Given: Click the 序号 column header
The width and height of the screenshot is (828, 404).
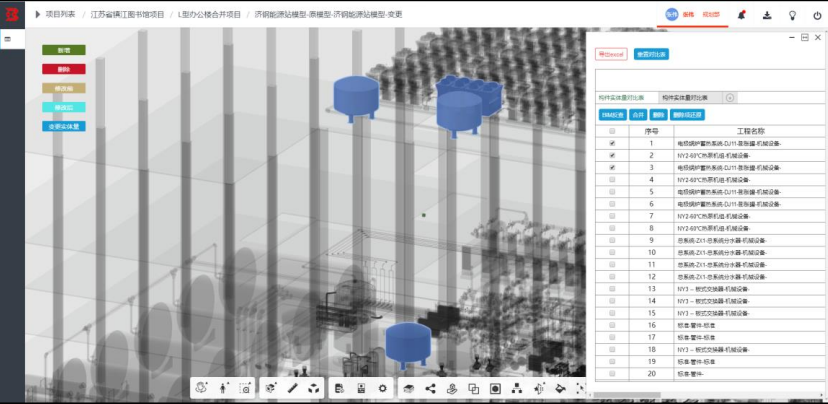Looking at the screenshot, I should click(x=652, y=131).
